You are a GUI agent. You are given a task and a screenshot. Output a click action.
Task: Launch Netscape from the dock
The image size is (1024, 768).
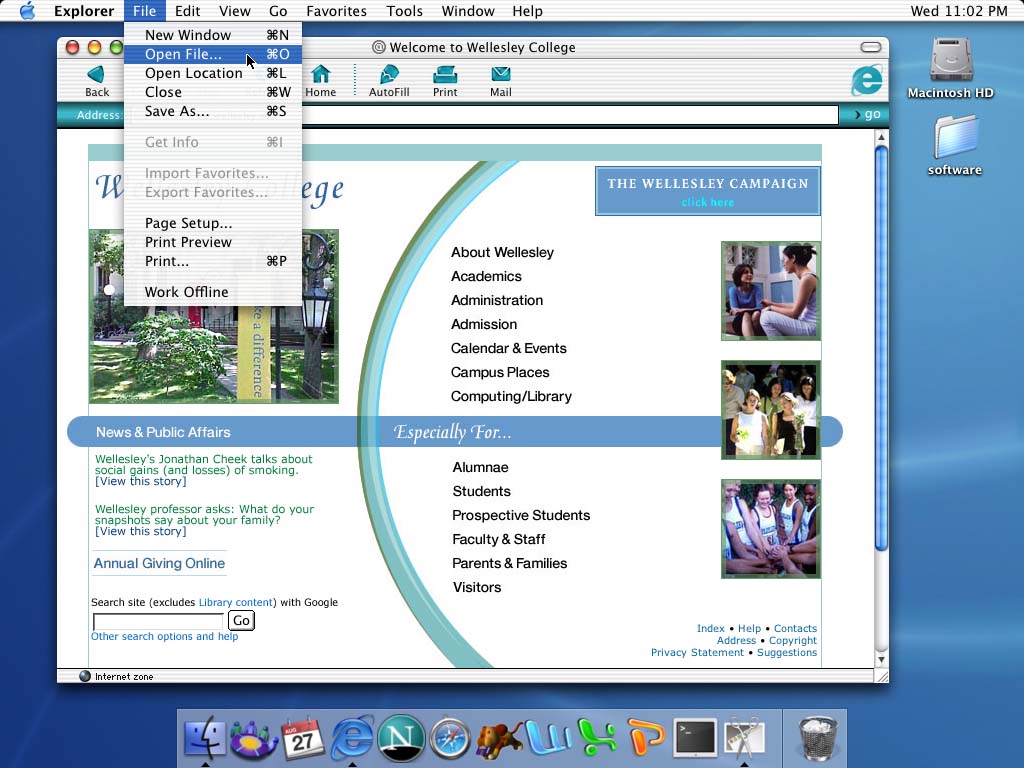(401, 739)
